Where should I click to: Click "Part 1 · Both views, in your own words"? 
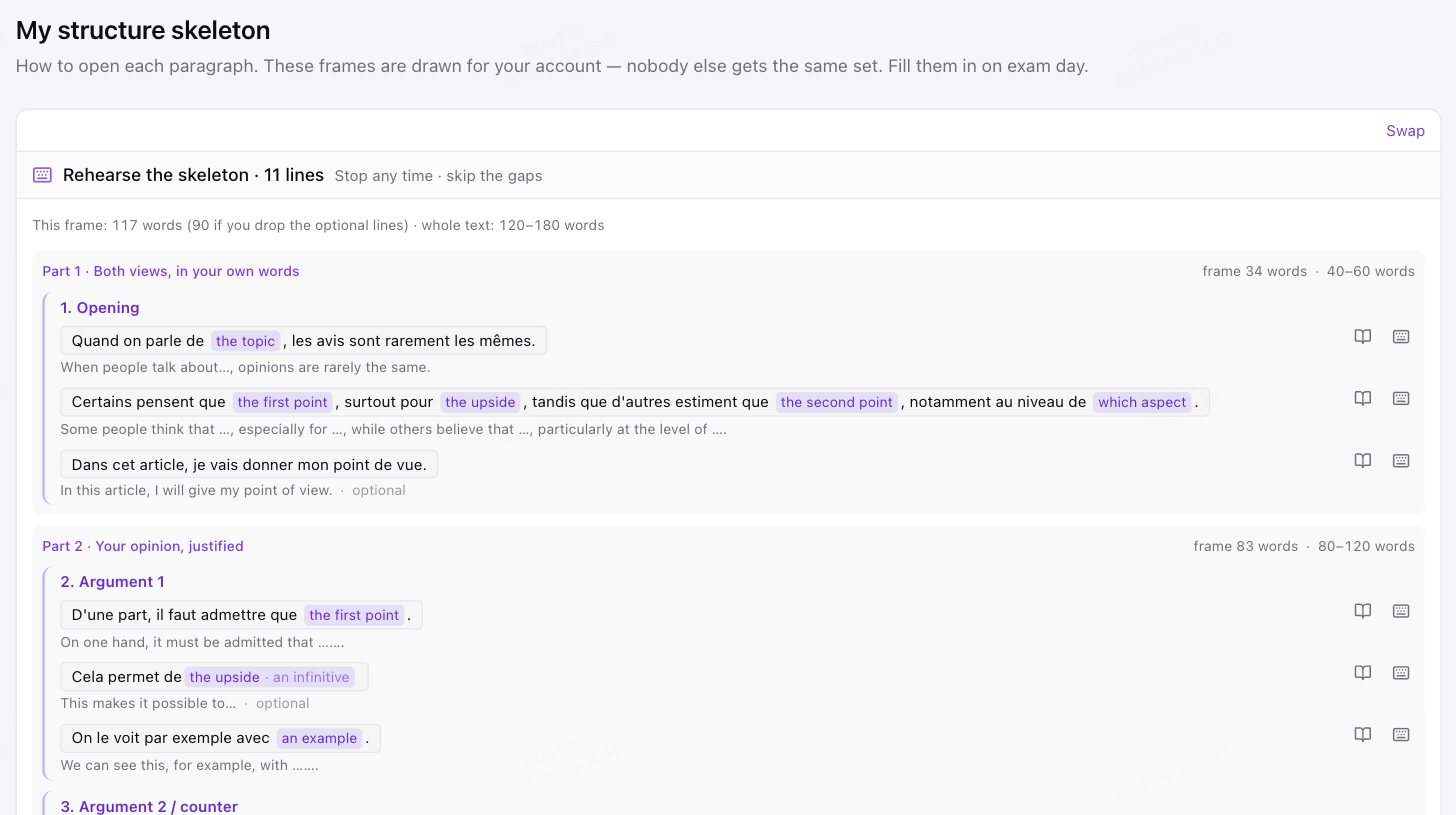click(171, 271)
